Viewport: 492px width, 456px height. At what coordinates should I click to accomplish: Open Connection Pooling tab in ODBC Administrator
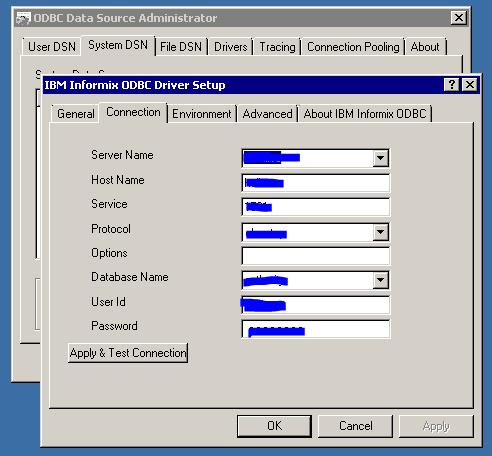[x=353, y=47]
